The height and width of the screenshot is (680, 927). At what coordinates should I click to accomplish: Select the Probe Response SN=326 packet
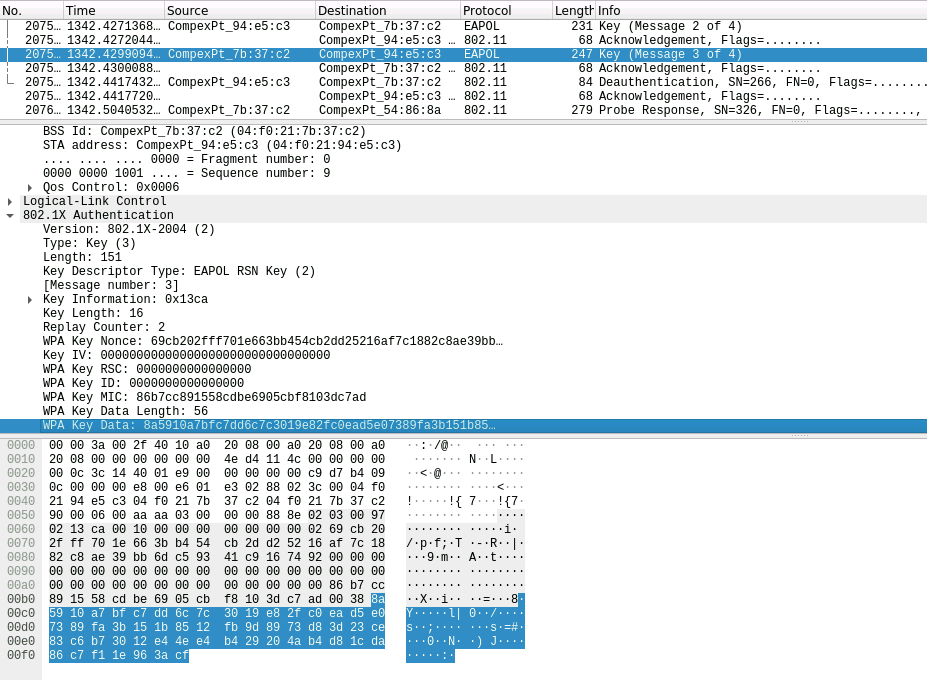point(464,110)
